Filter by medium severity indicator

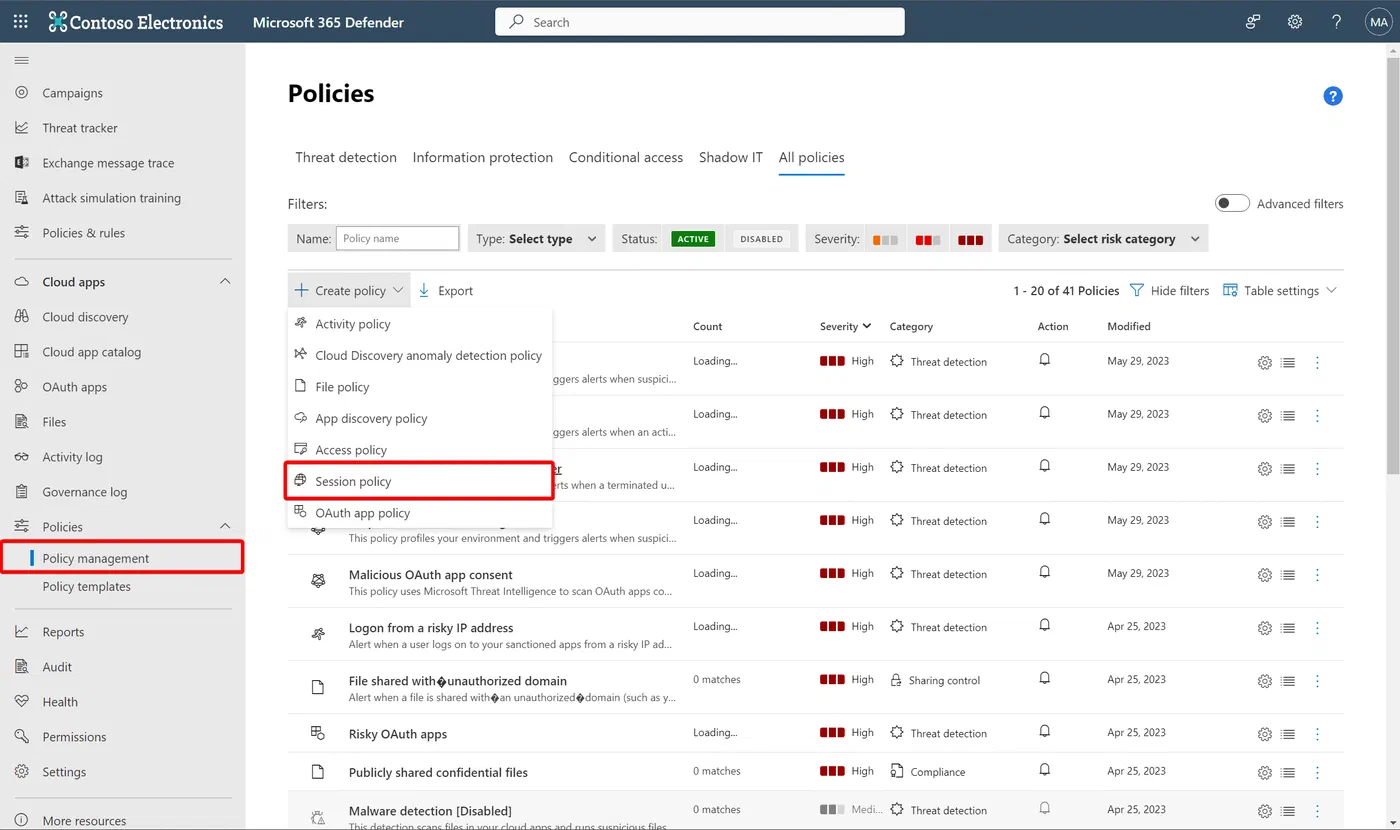coord(928,240)
